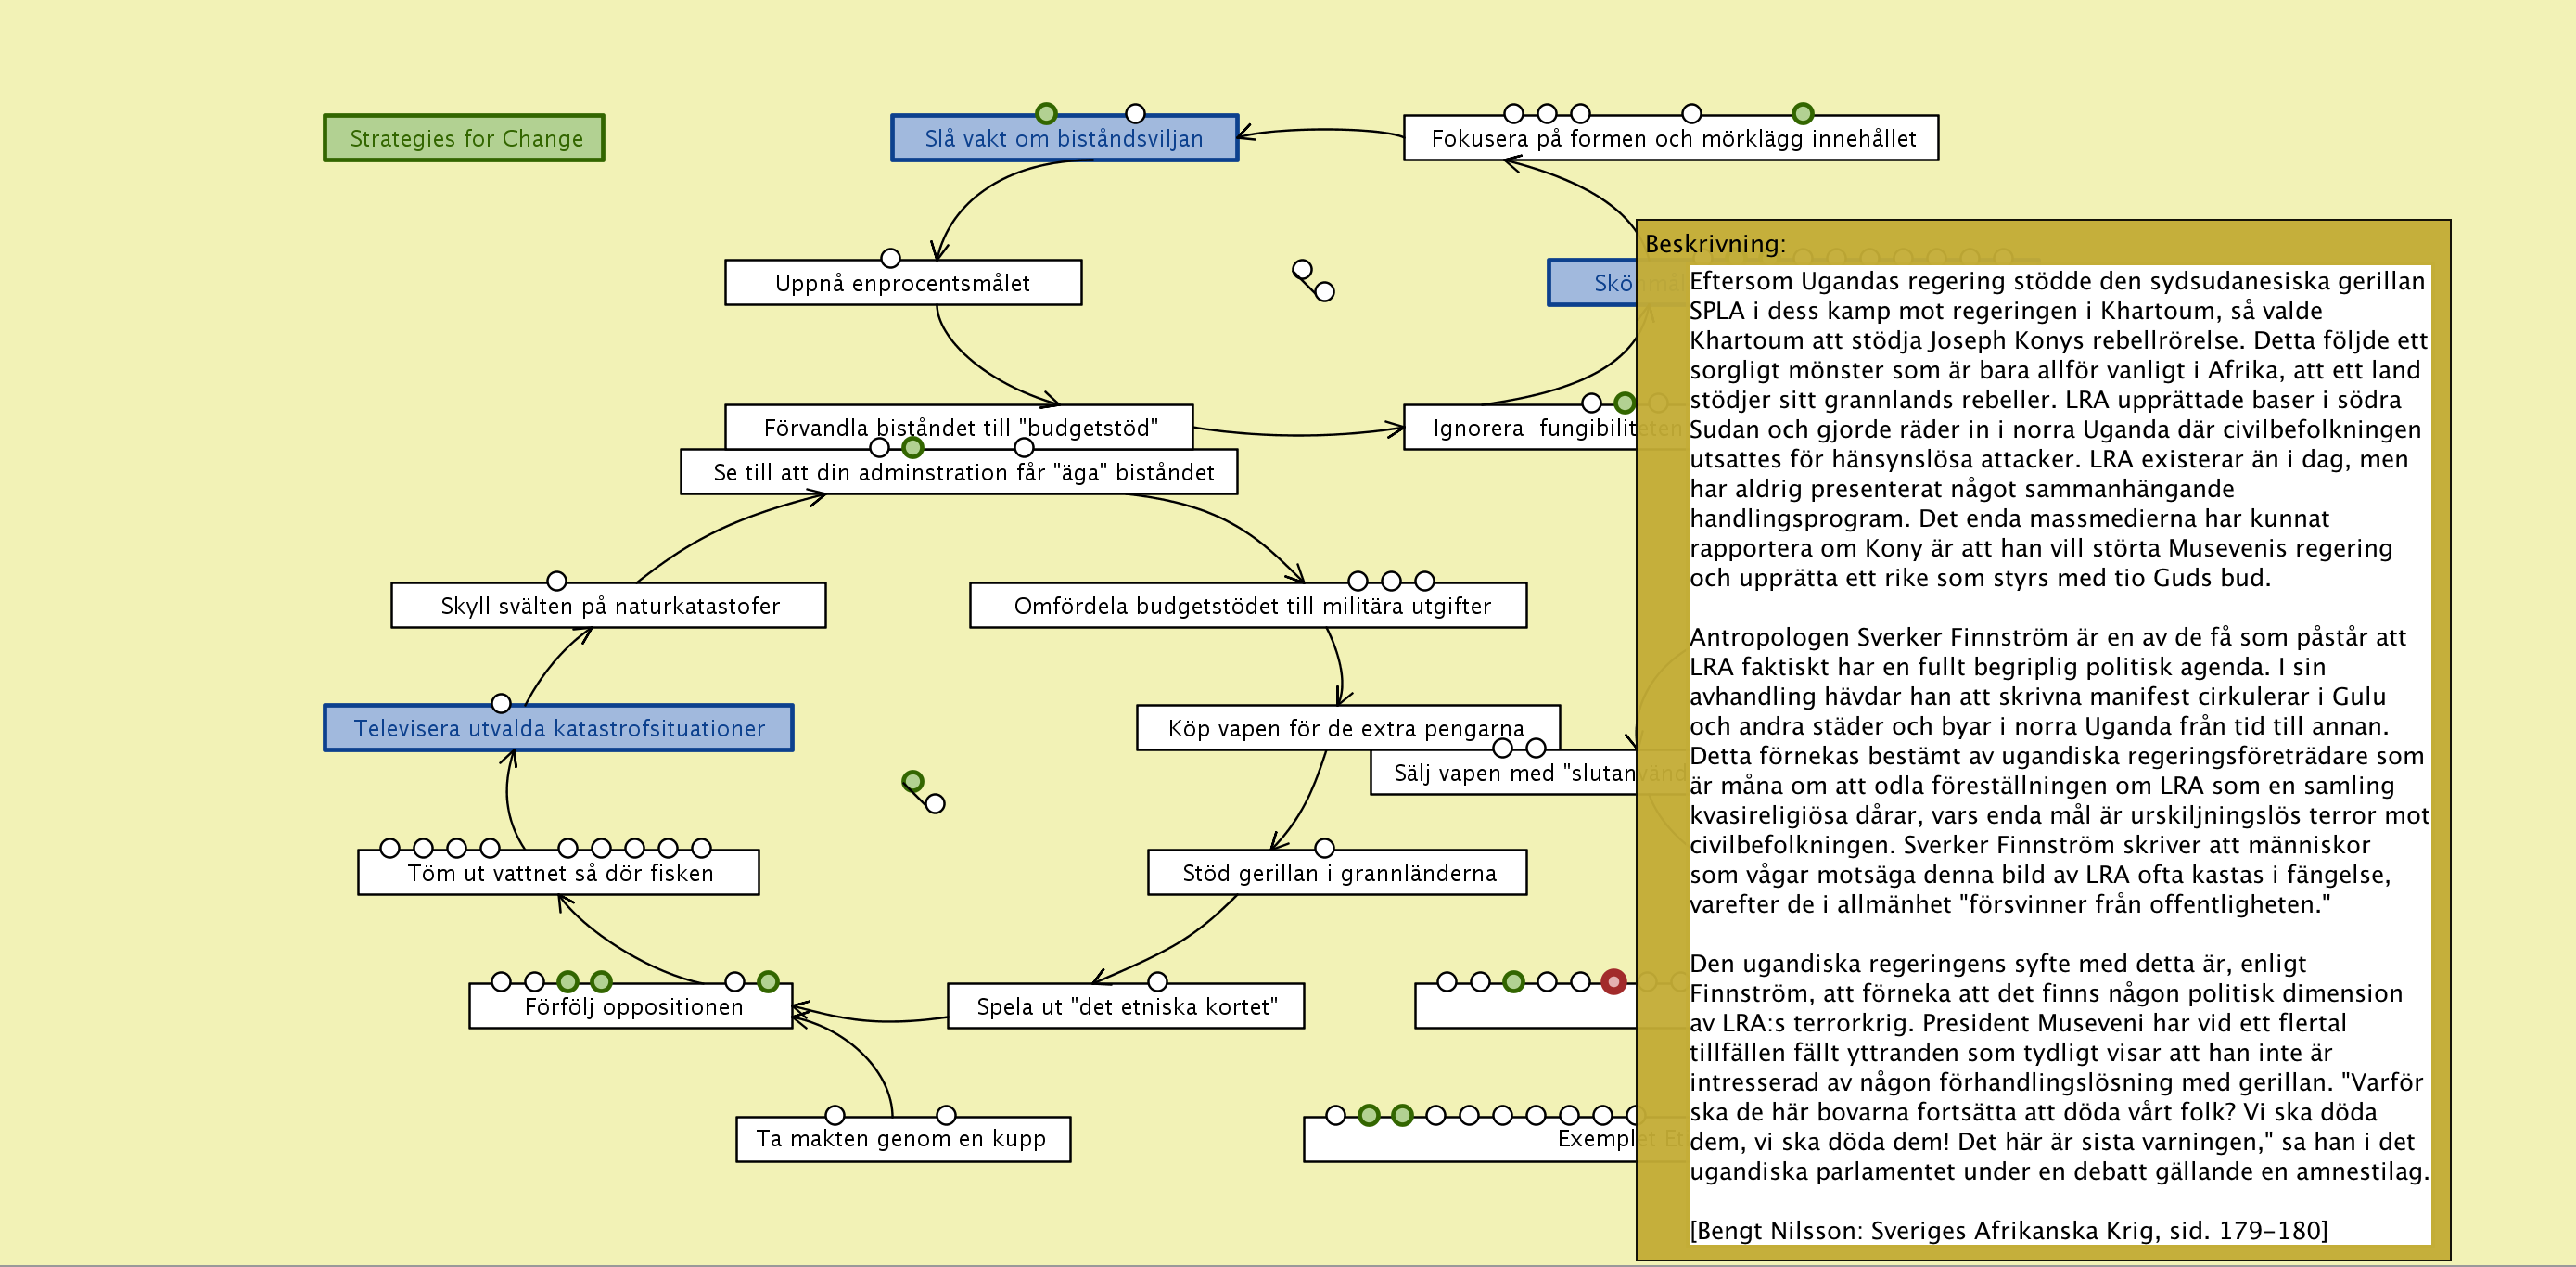
Task: Select the "Strategies for Change" title box
Action: [x=465, y=138]
